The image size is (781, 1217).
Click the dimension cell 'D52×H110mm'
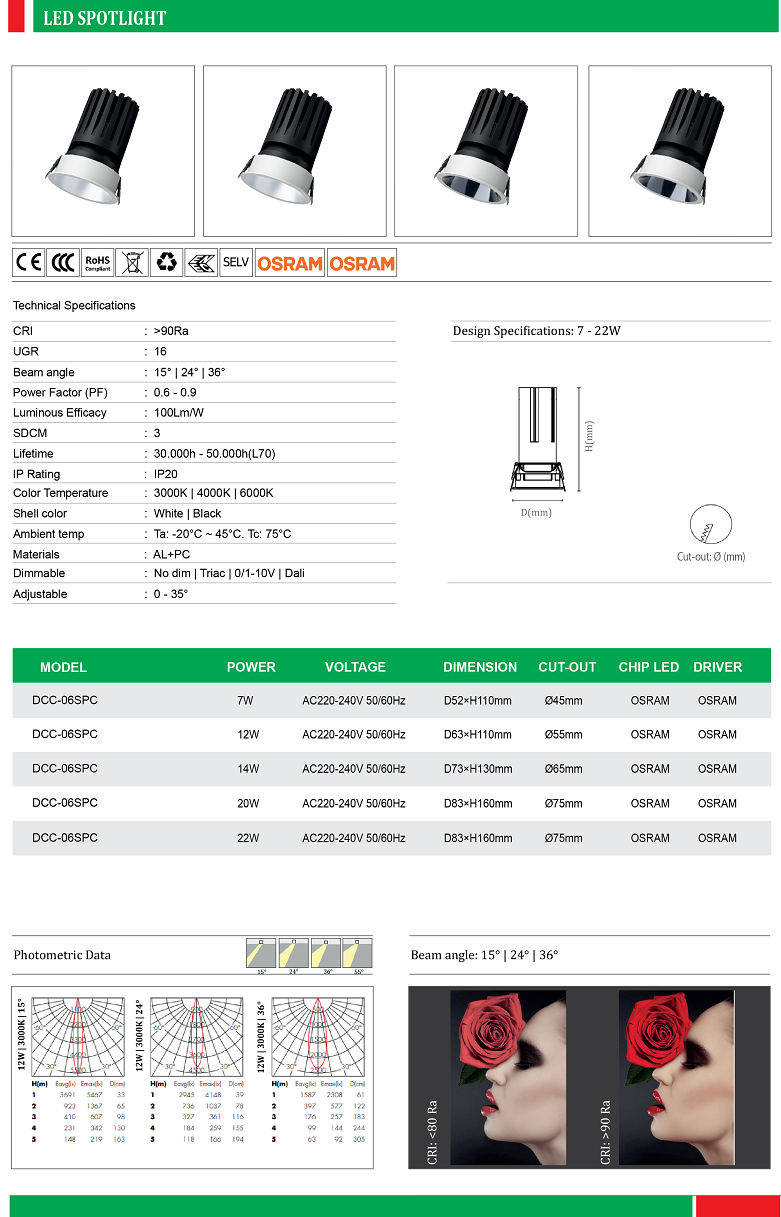[478, 701]
